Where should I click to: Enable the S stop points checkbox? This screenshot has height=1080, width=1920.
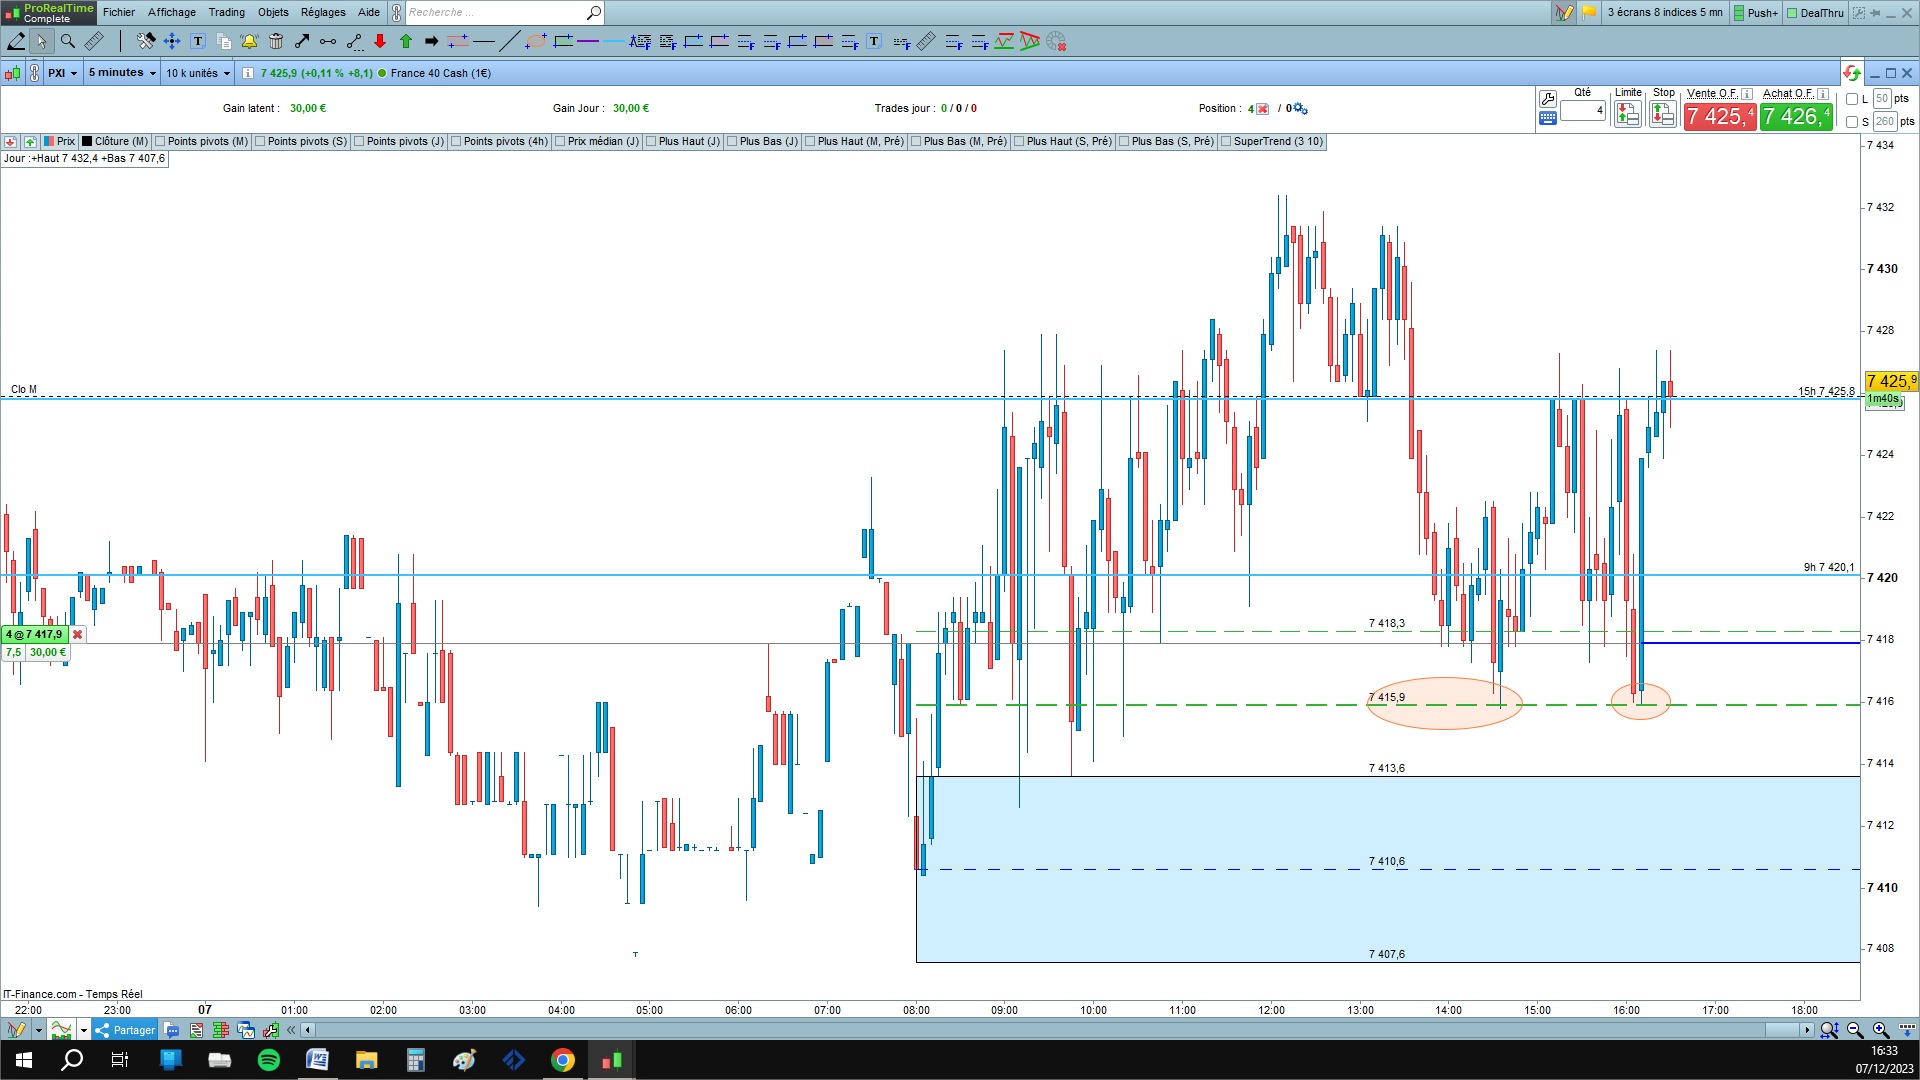1852,122
